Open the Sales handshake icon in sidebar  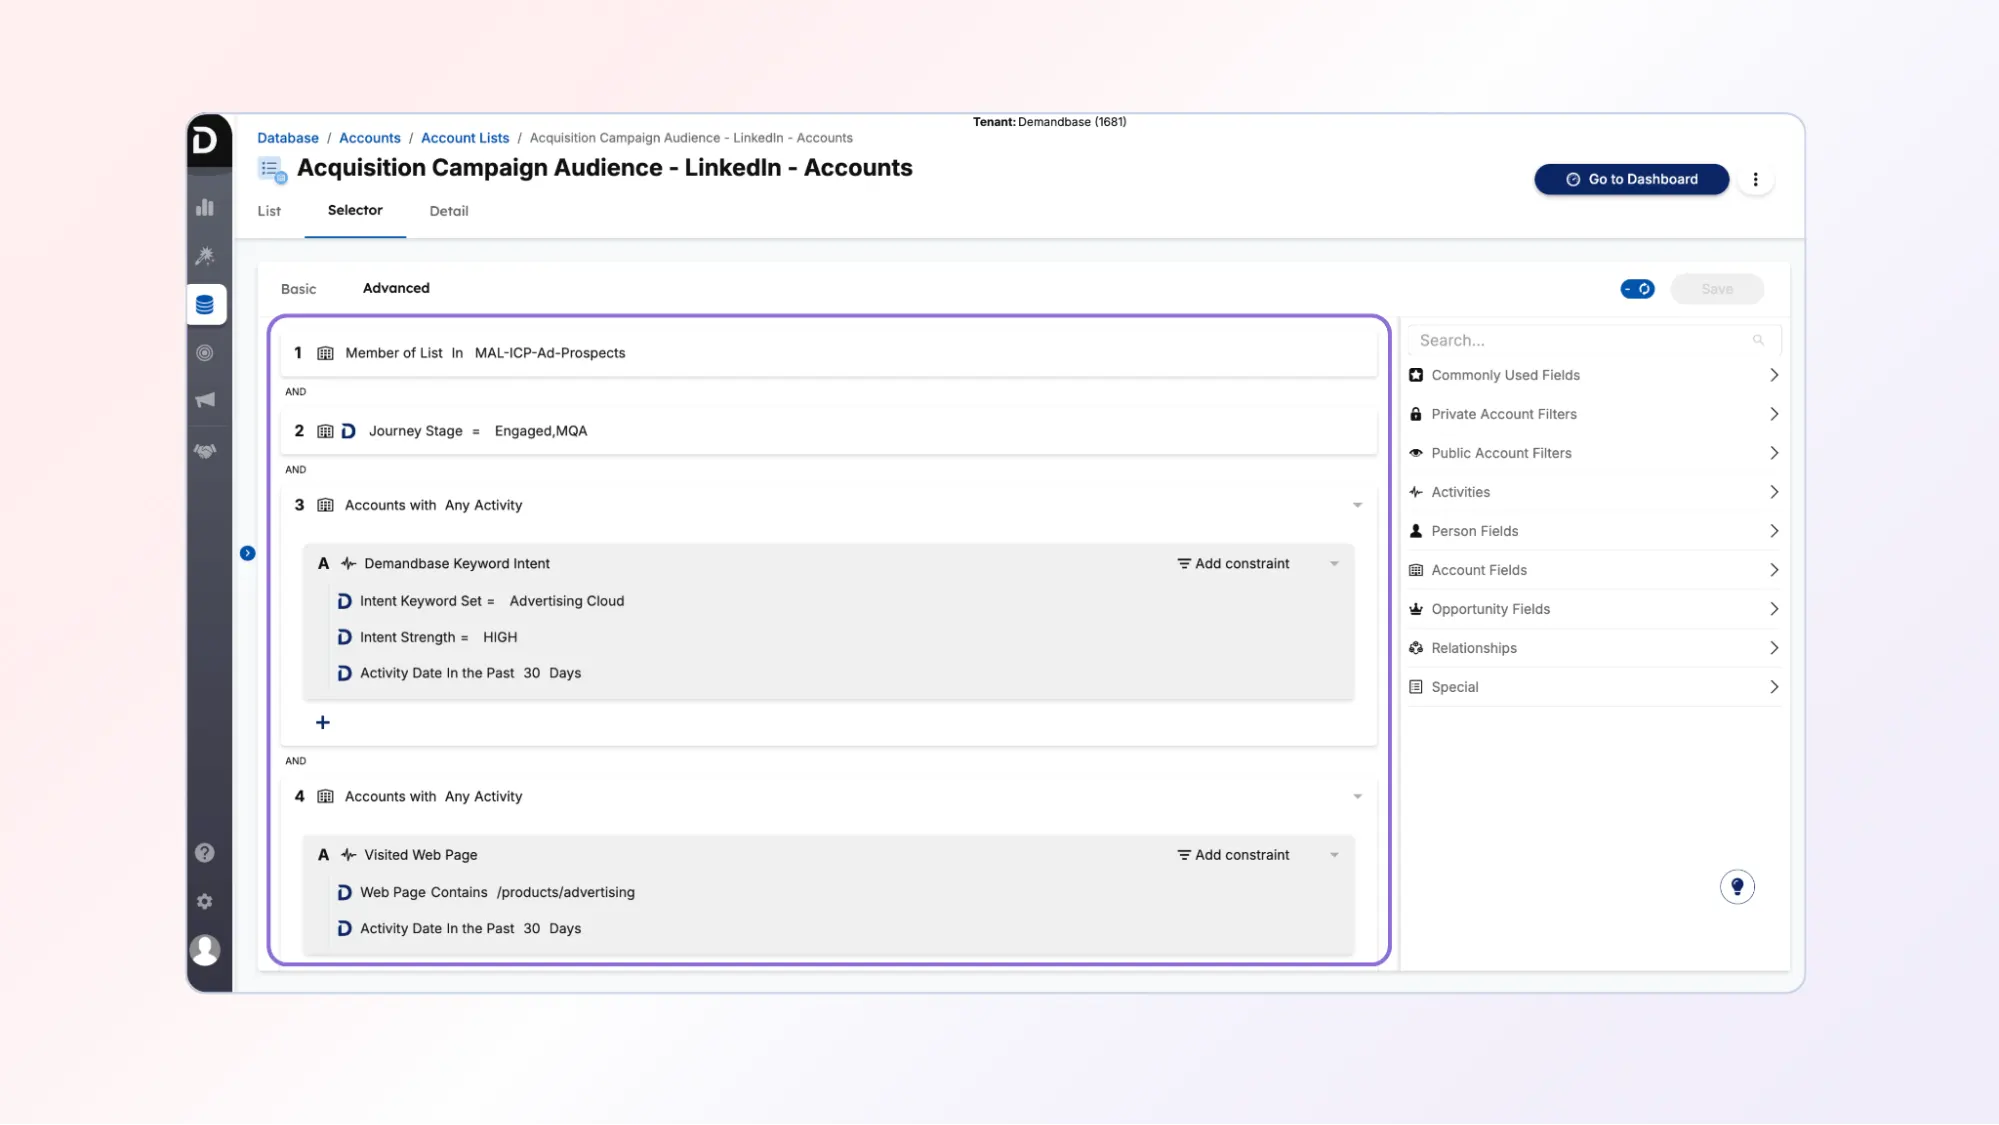(x=206, y=450)
